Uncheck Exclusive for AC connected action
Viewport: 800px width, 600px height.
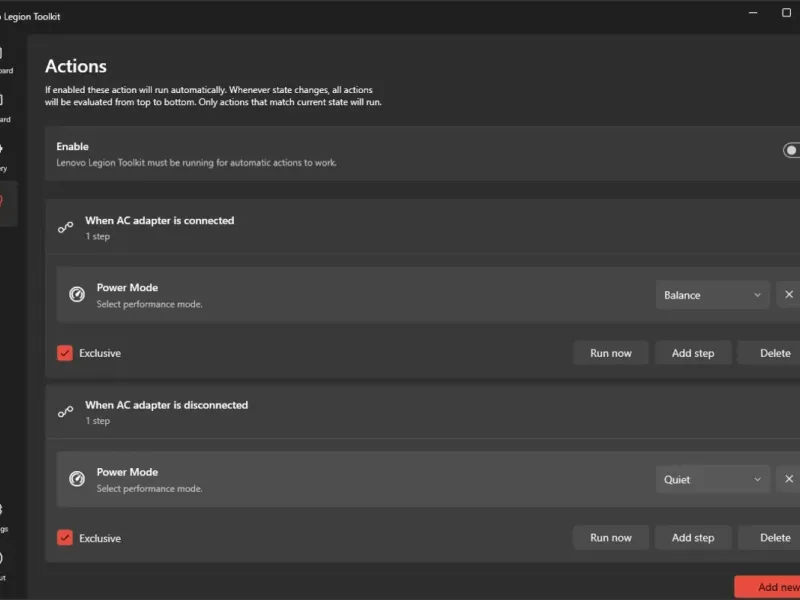[65, 353]
